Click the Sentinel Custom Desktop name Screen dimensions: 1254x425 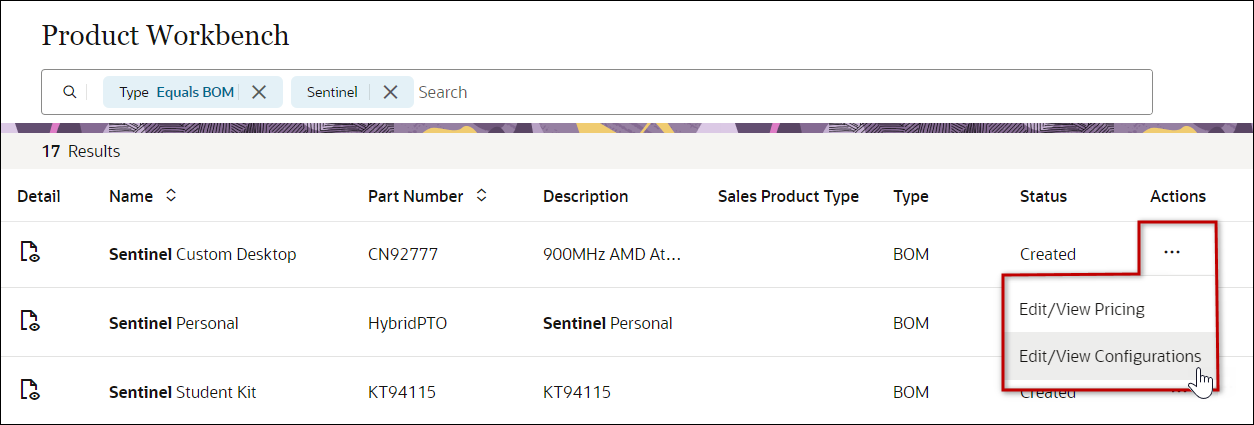tap(202, 254)
